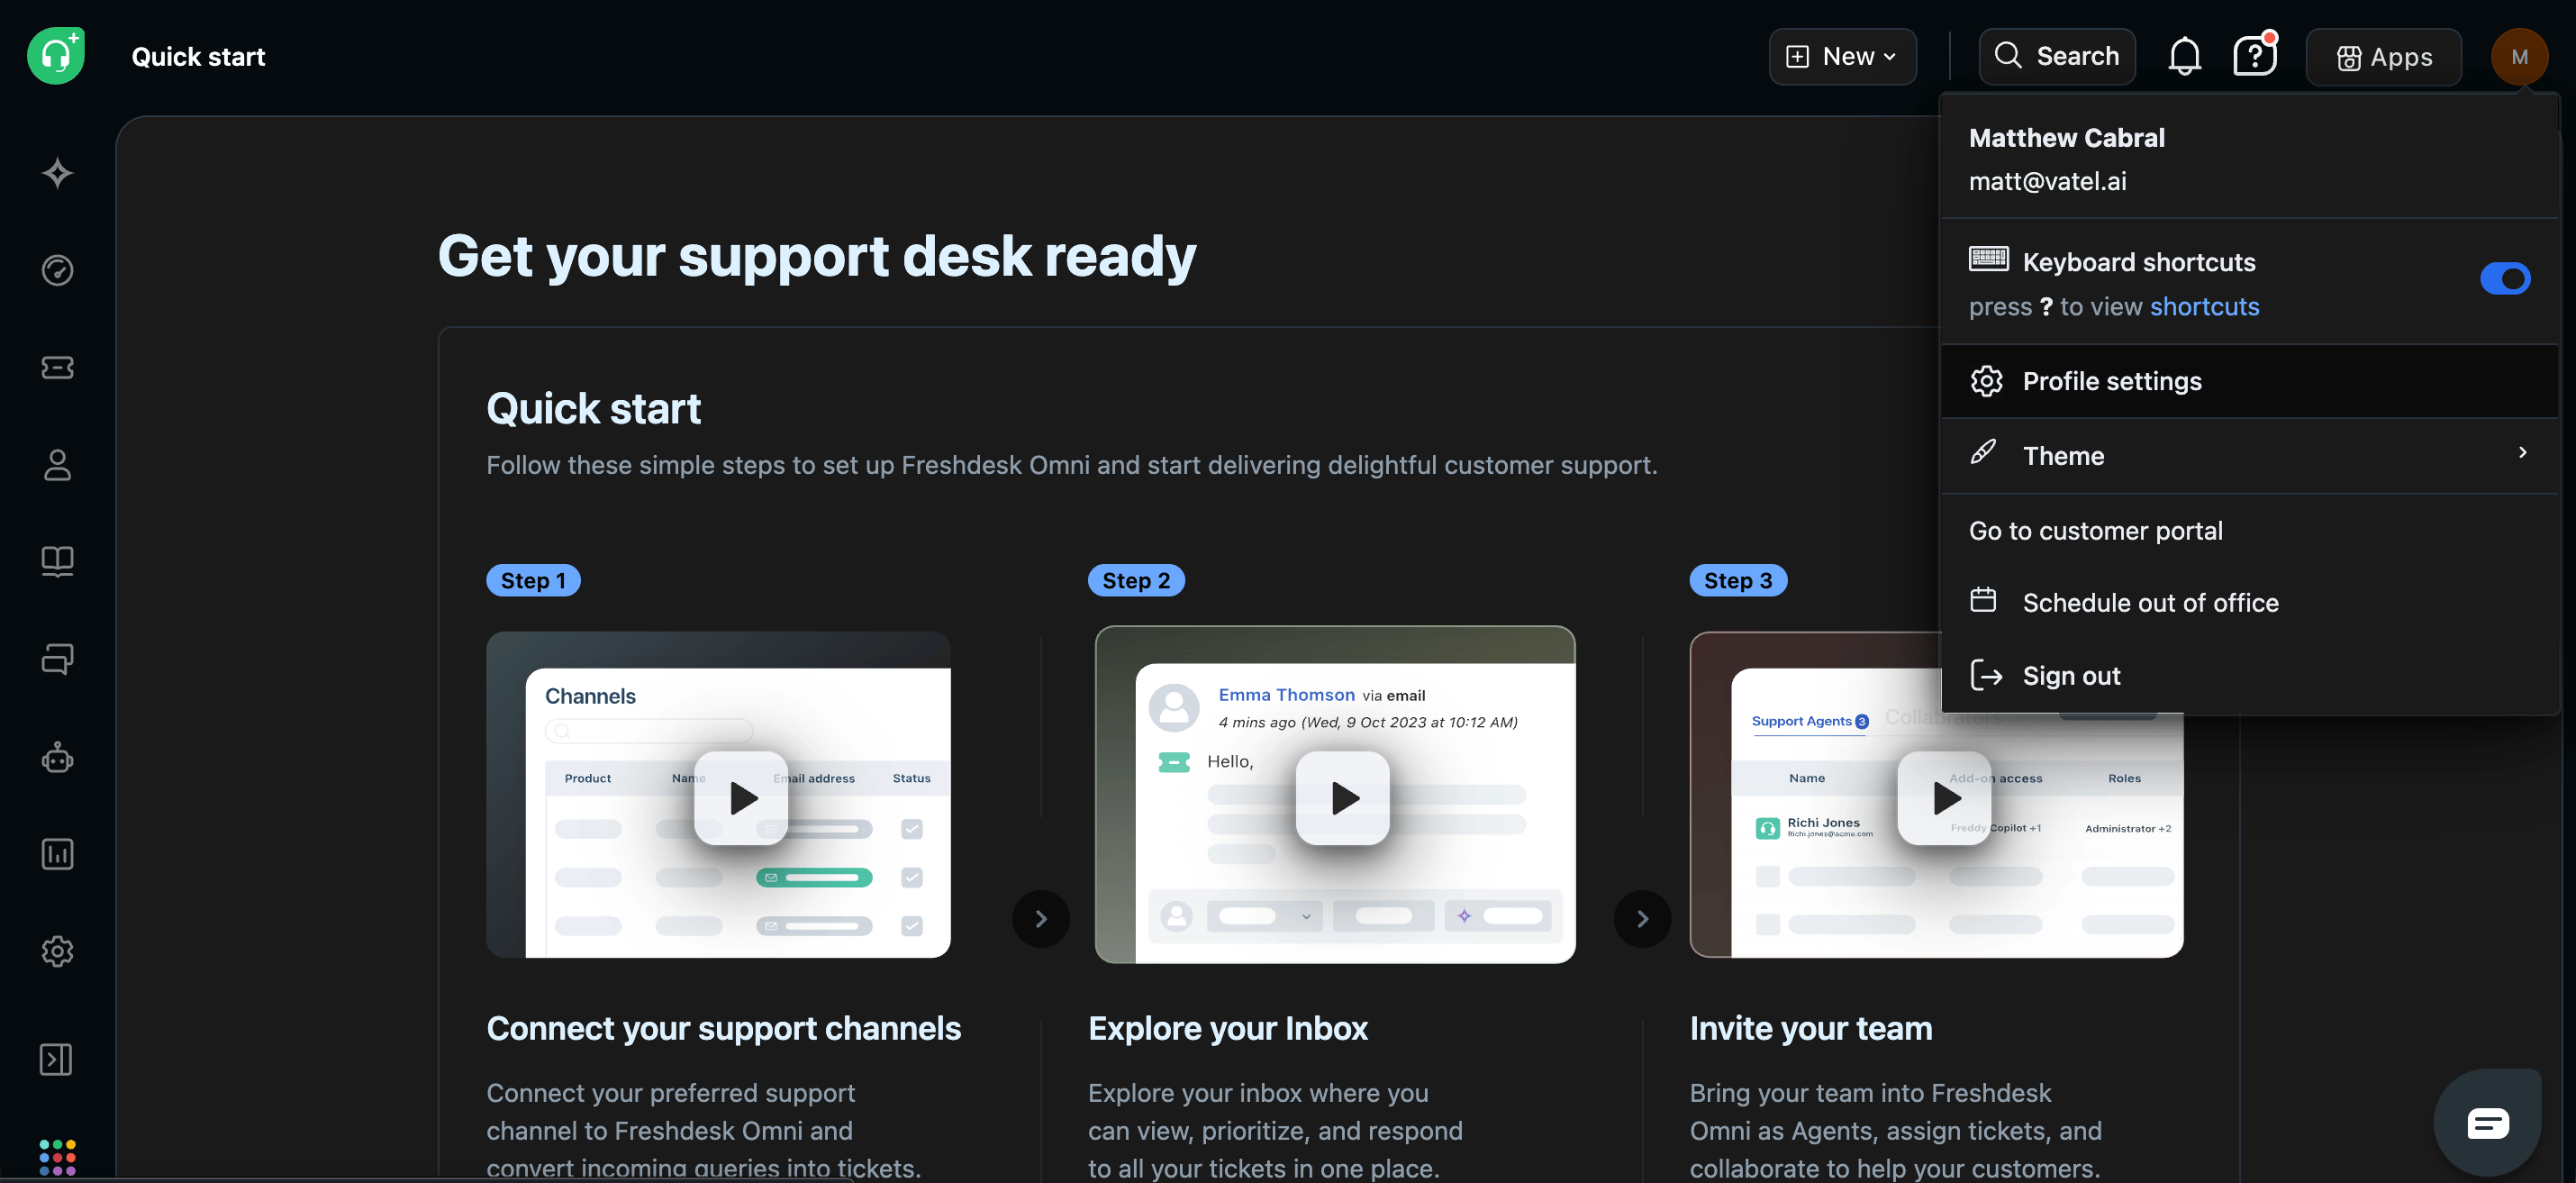
Task: Expand the Theme submenu arrow
Action: coord(2522,453)
